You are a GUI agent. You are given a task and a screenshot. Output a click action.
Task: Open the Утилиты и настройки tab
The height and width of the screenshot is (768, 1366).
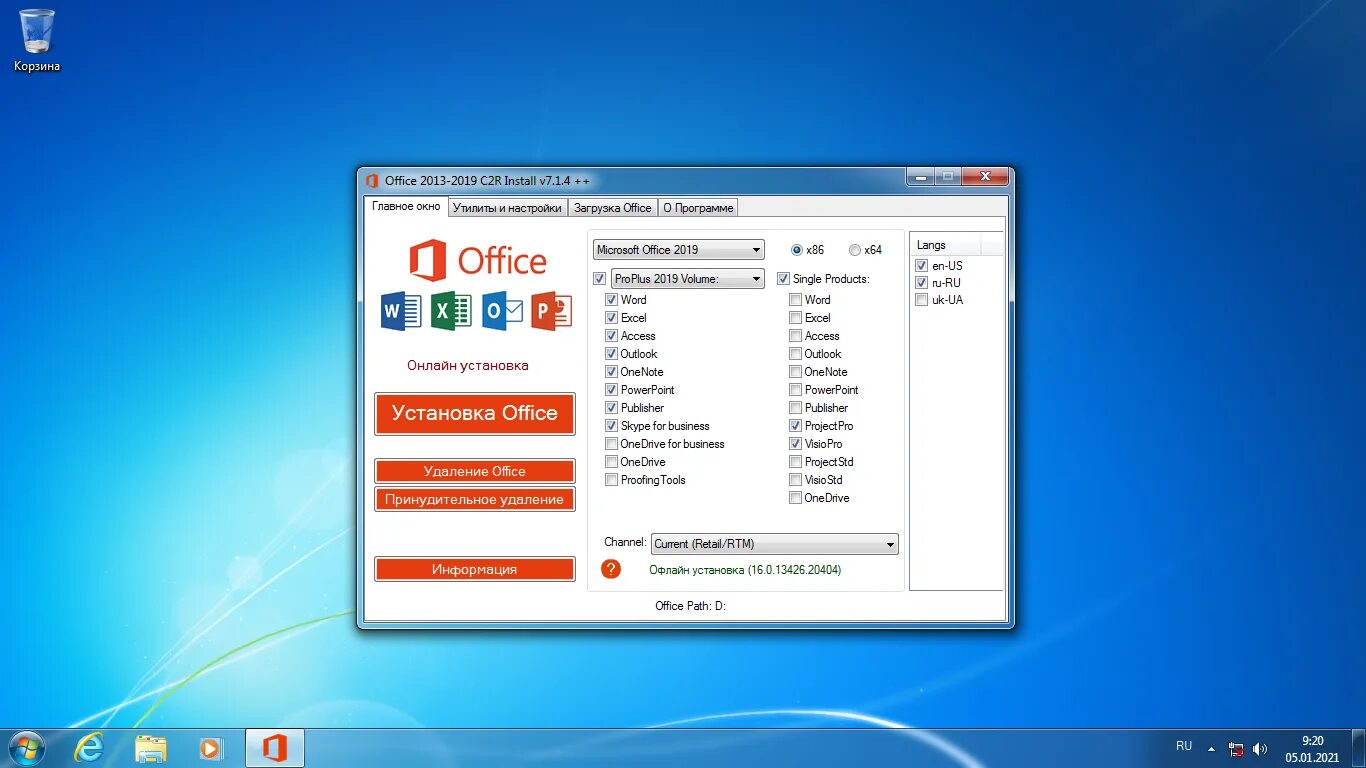tap(507, 208)
